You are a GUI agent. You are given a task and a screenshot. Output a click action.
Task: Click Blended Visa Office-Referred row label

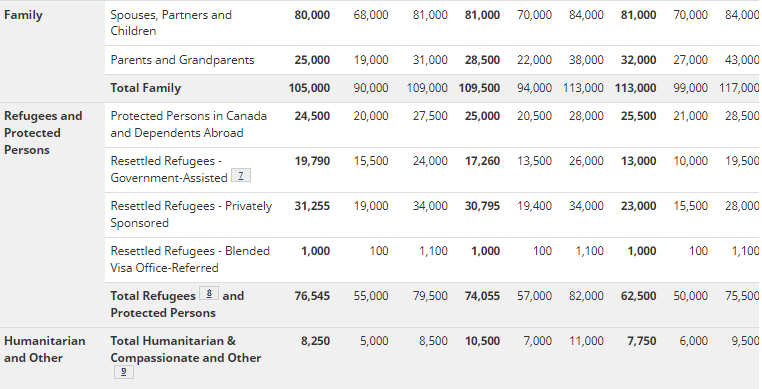click(x=190, y=259)
